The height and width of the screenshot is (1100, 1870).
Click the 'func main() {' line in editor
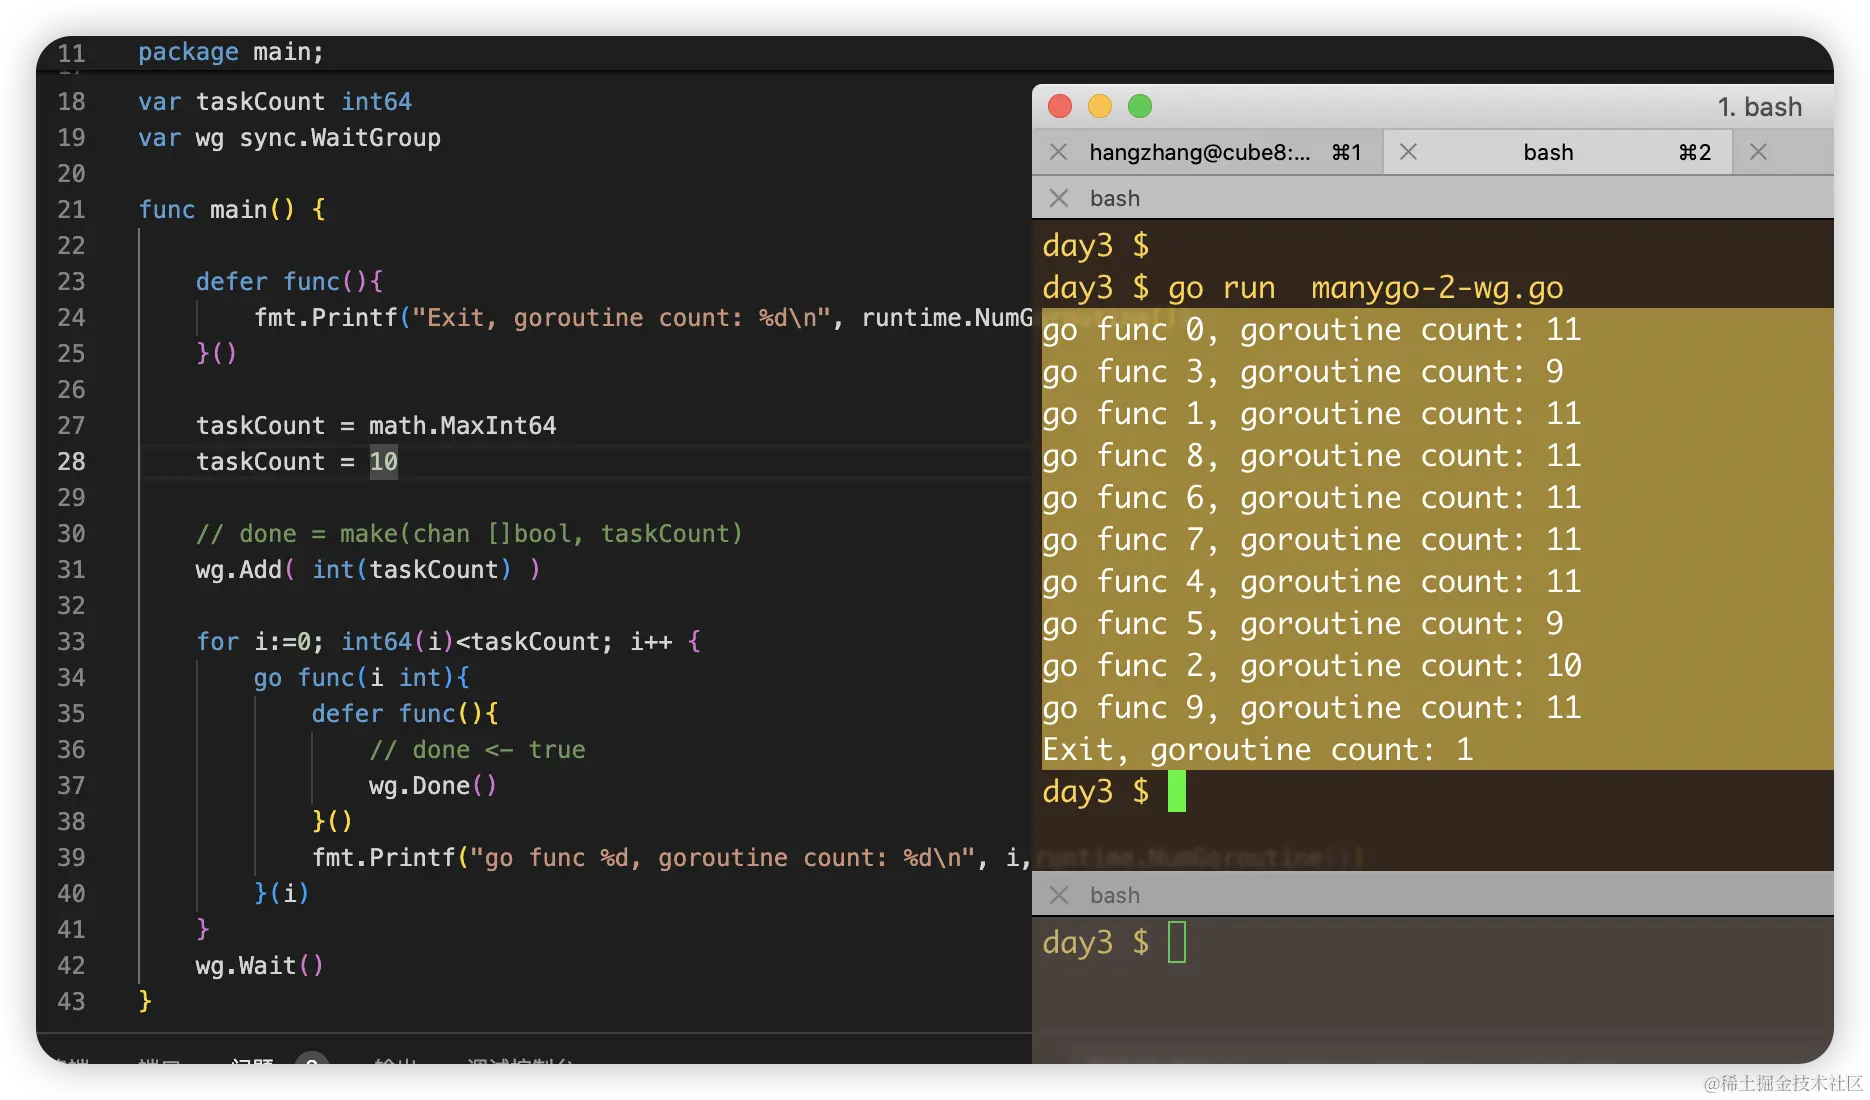click(232, 210)
